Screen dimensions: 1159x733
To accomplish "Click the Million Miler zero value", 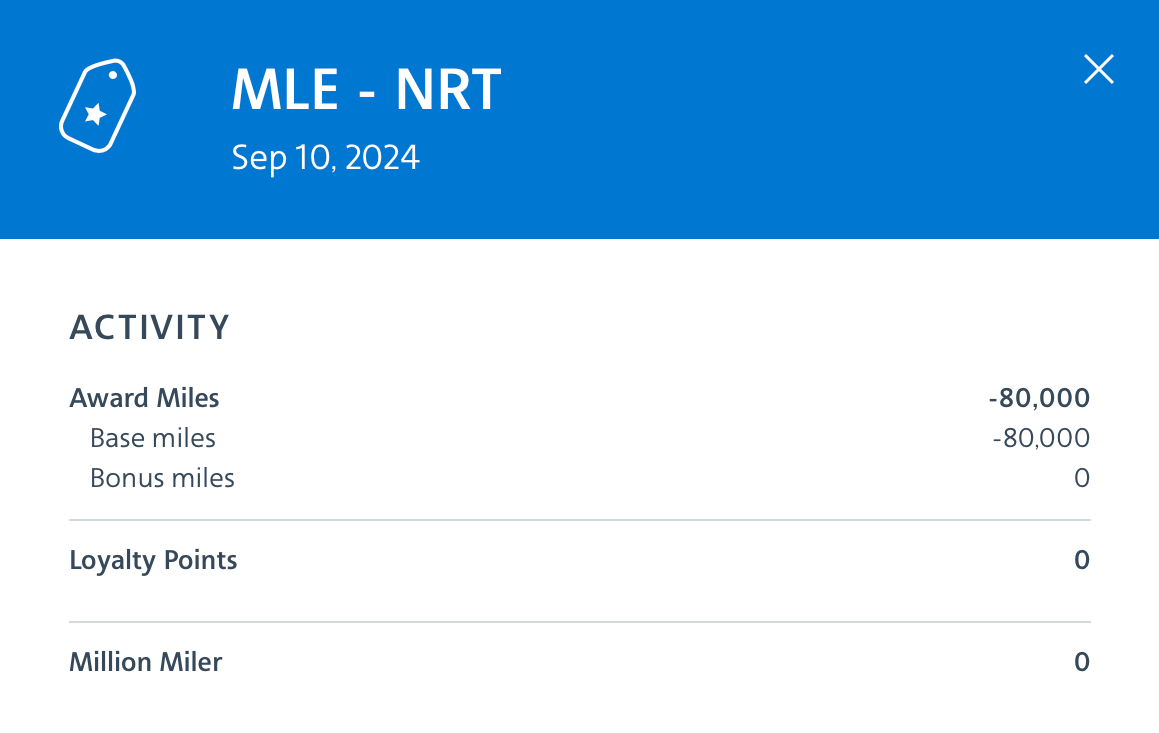I will pyautogui.click(x=1081, y=661).
